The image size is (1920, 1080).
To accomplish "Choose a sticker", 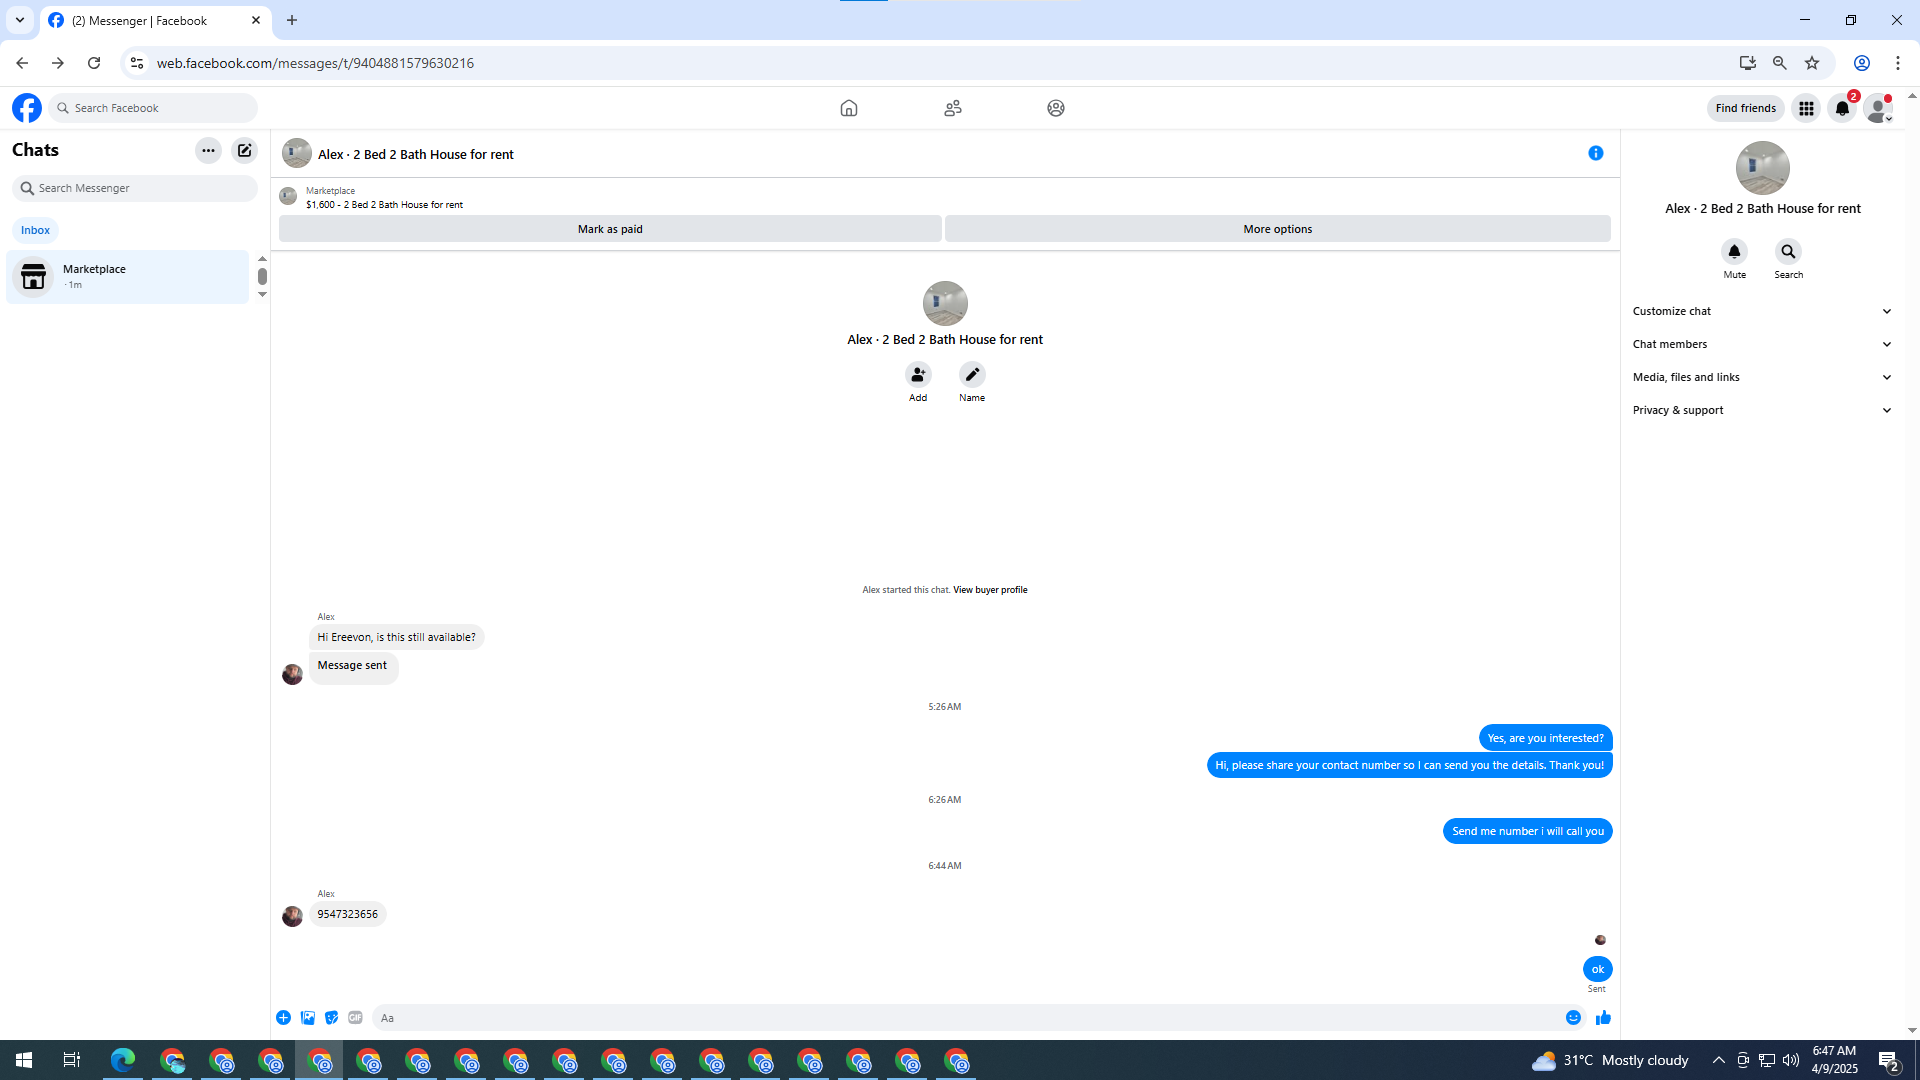I will tap(332, 1018).
